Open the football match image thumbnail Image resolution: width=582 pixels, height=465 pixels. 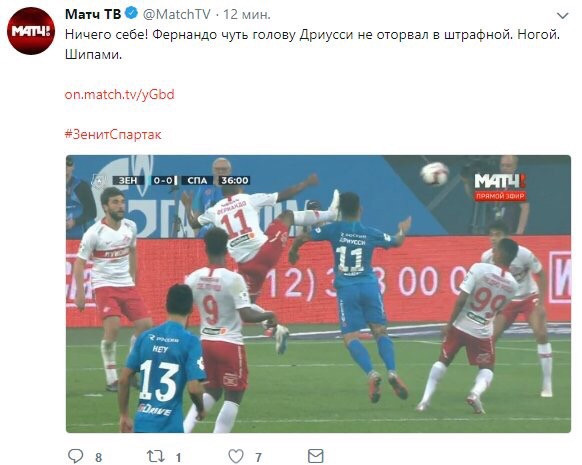point(318,294)
